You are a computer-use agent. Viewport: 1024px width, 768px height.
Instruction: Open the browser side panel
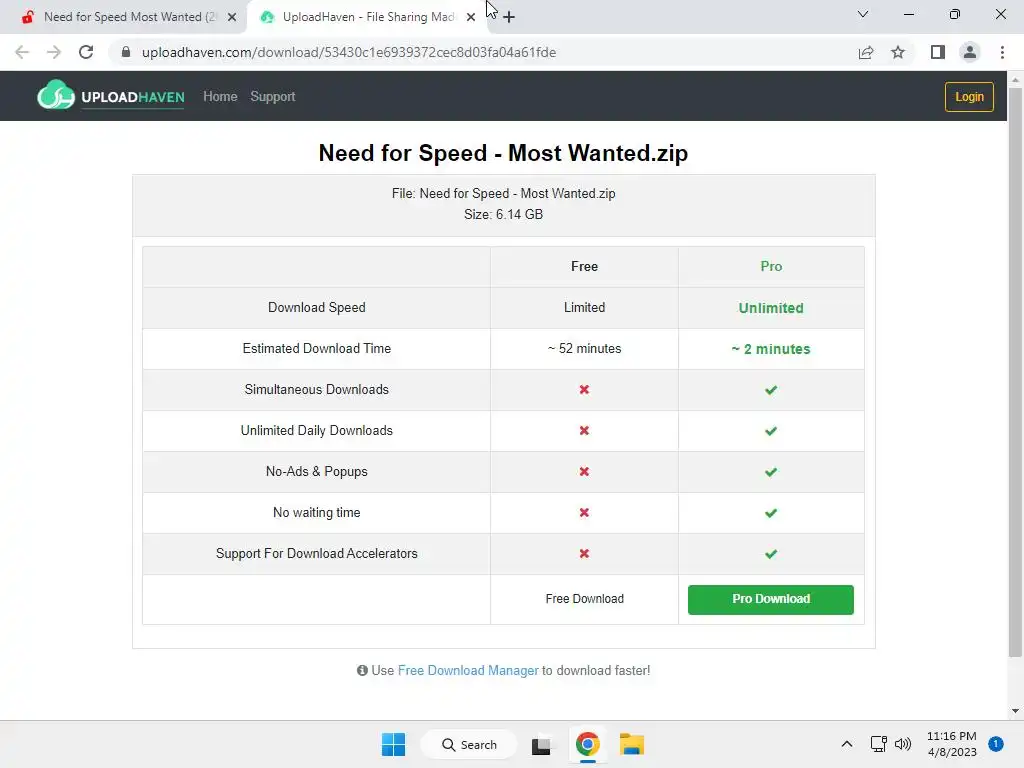(938, 52)
